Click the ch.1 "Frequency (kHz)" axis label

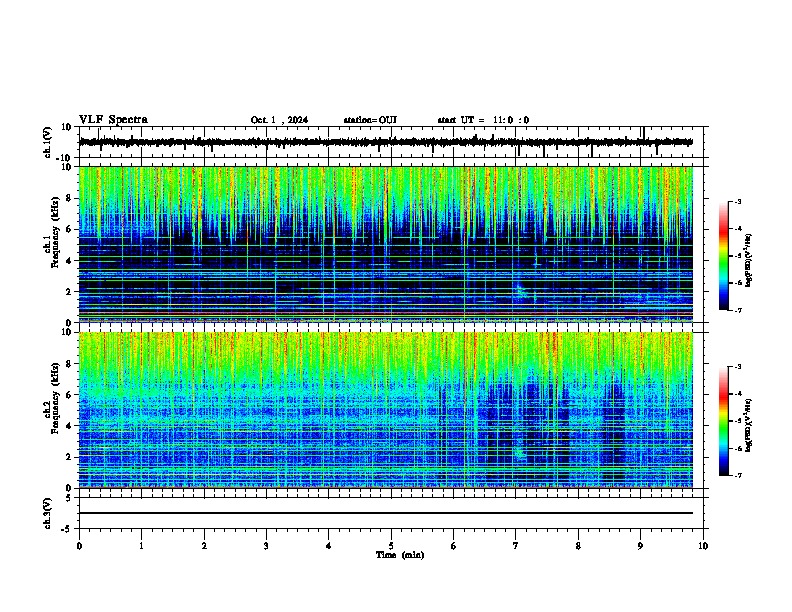click(x=55, y=232)
